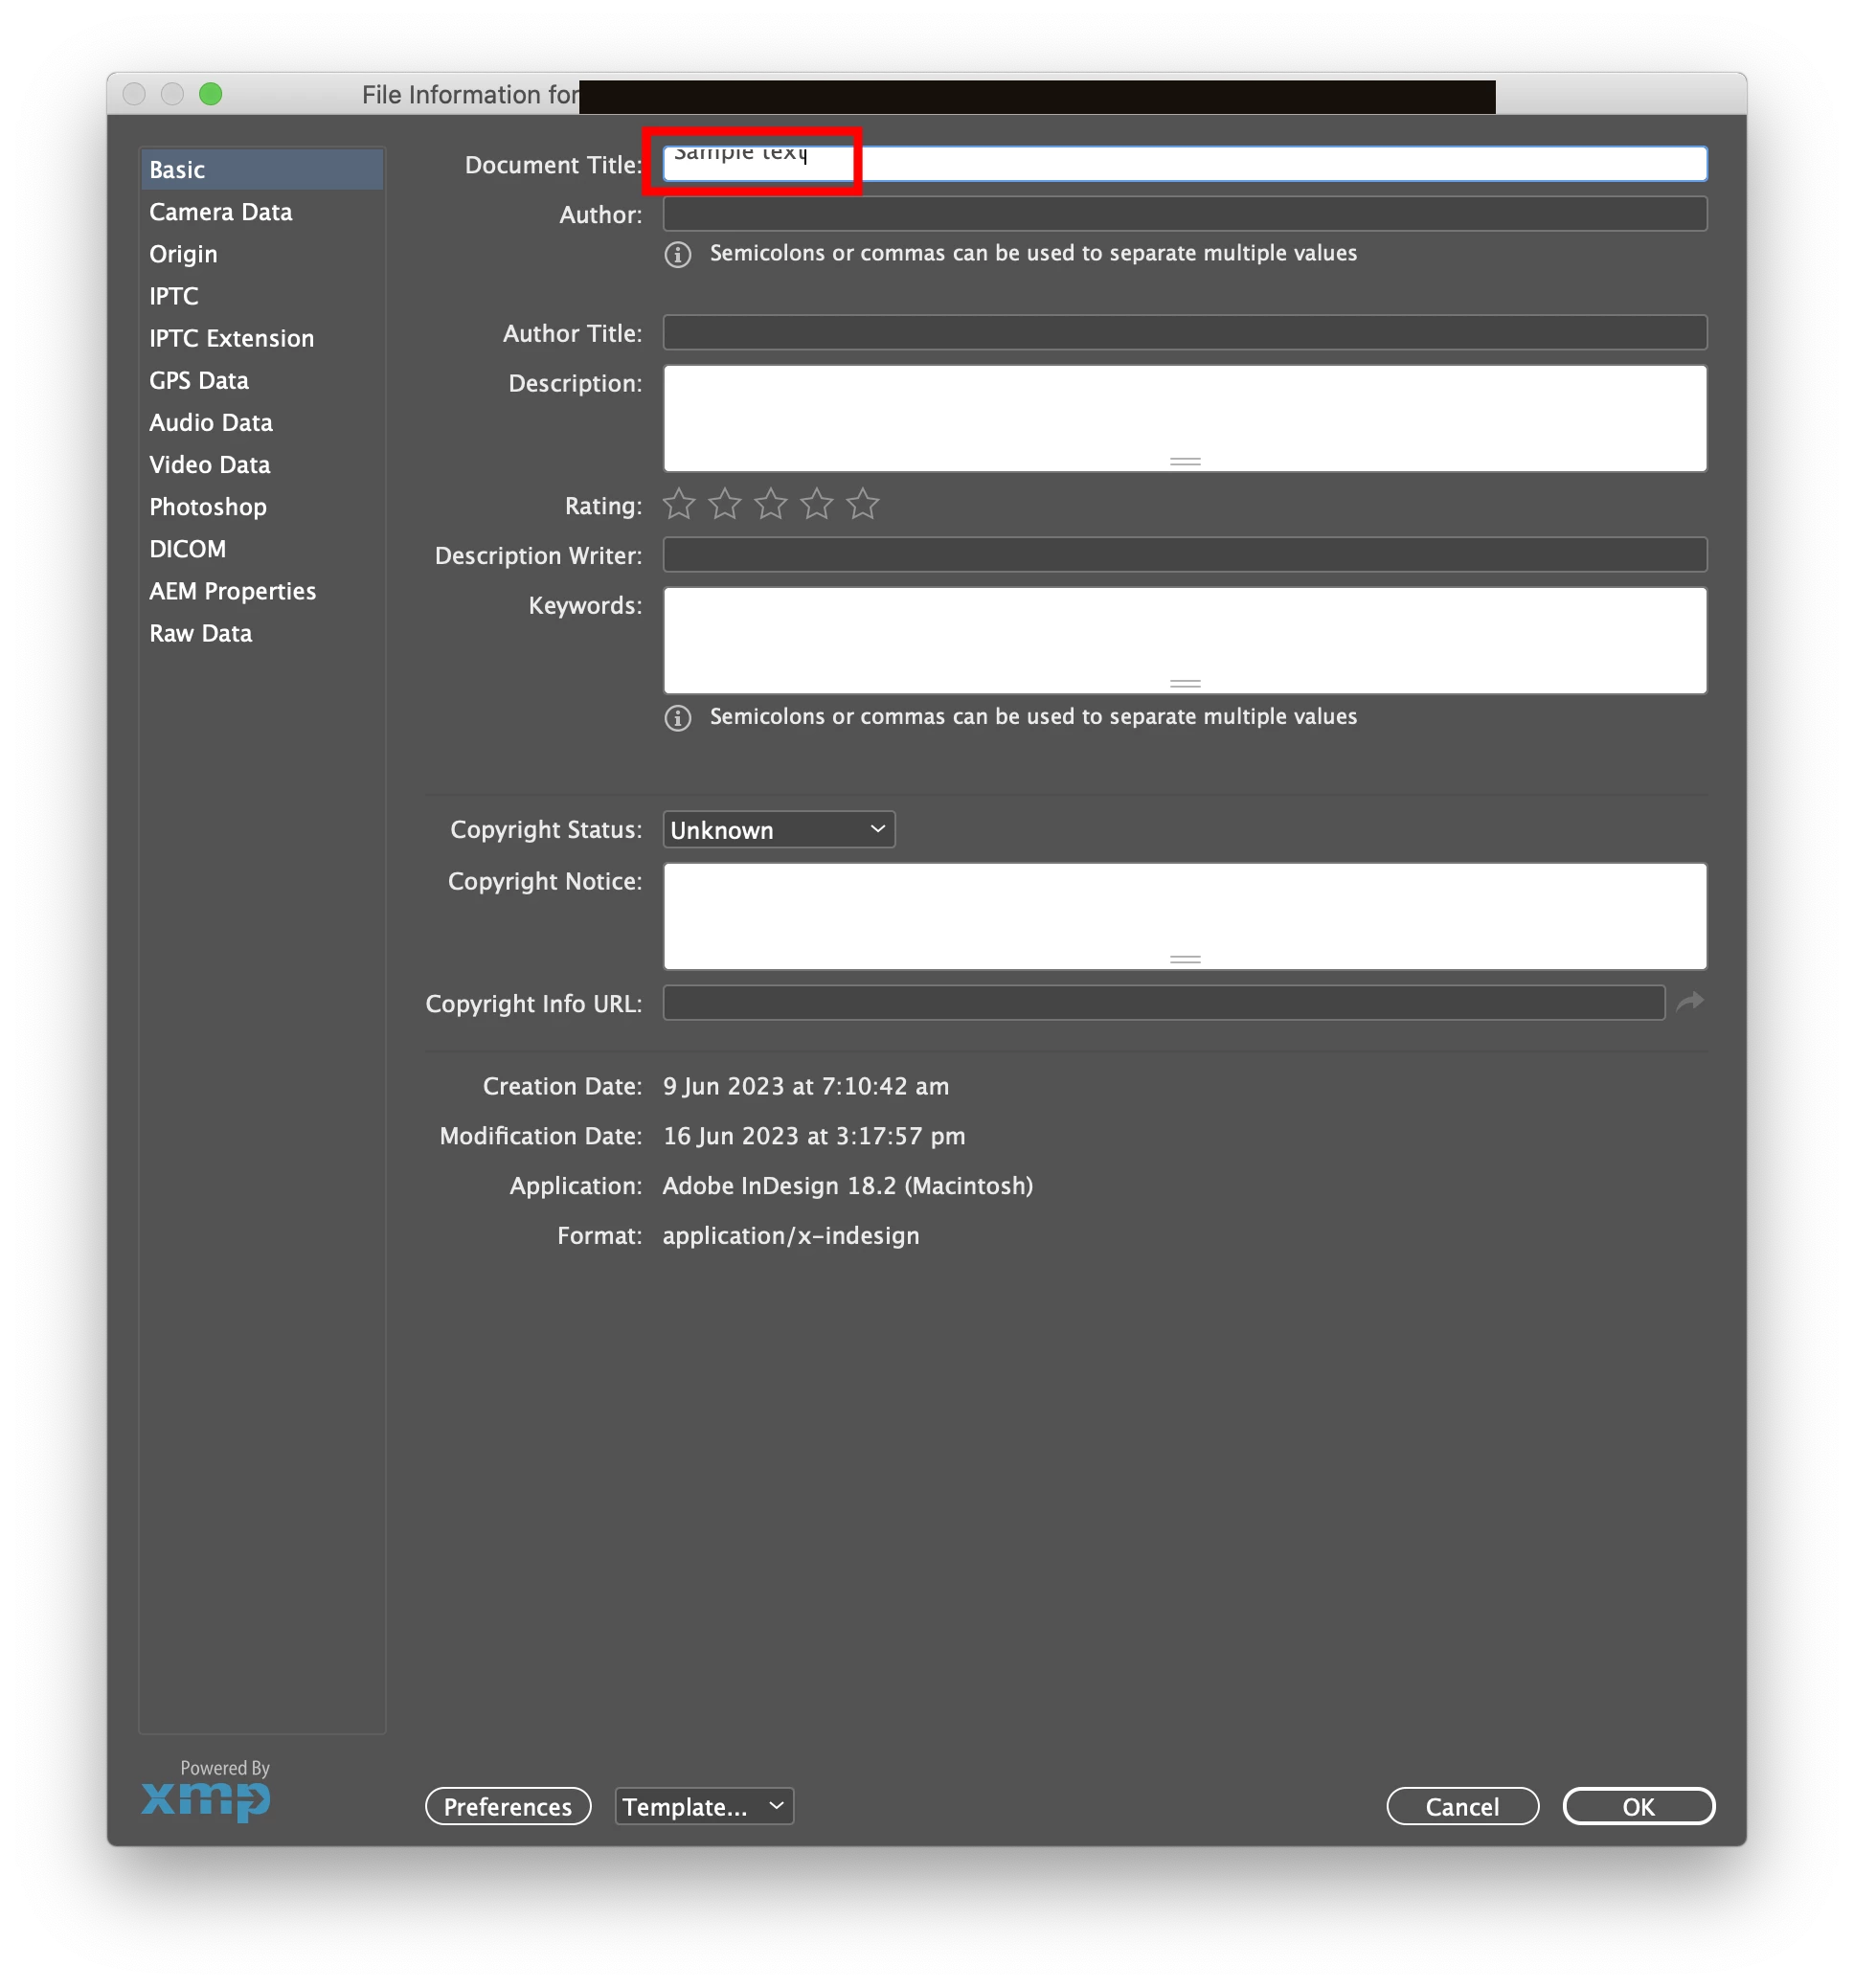
Task: Go to the GPS Data panel
Action: click(x=199, y=380)
